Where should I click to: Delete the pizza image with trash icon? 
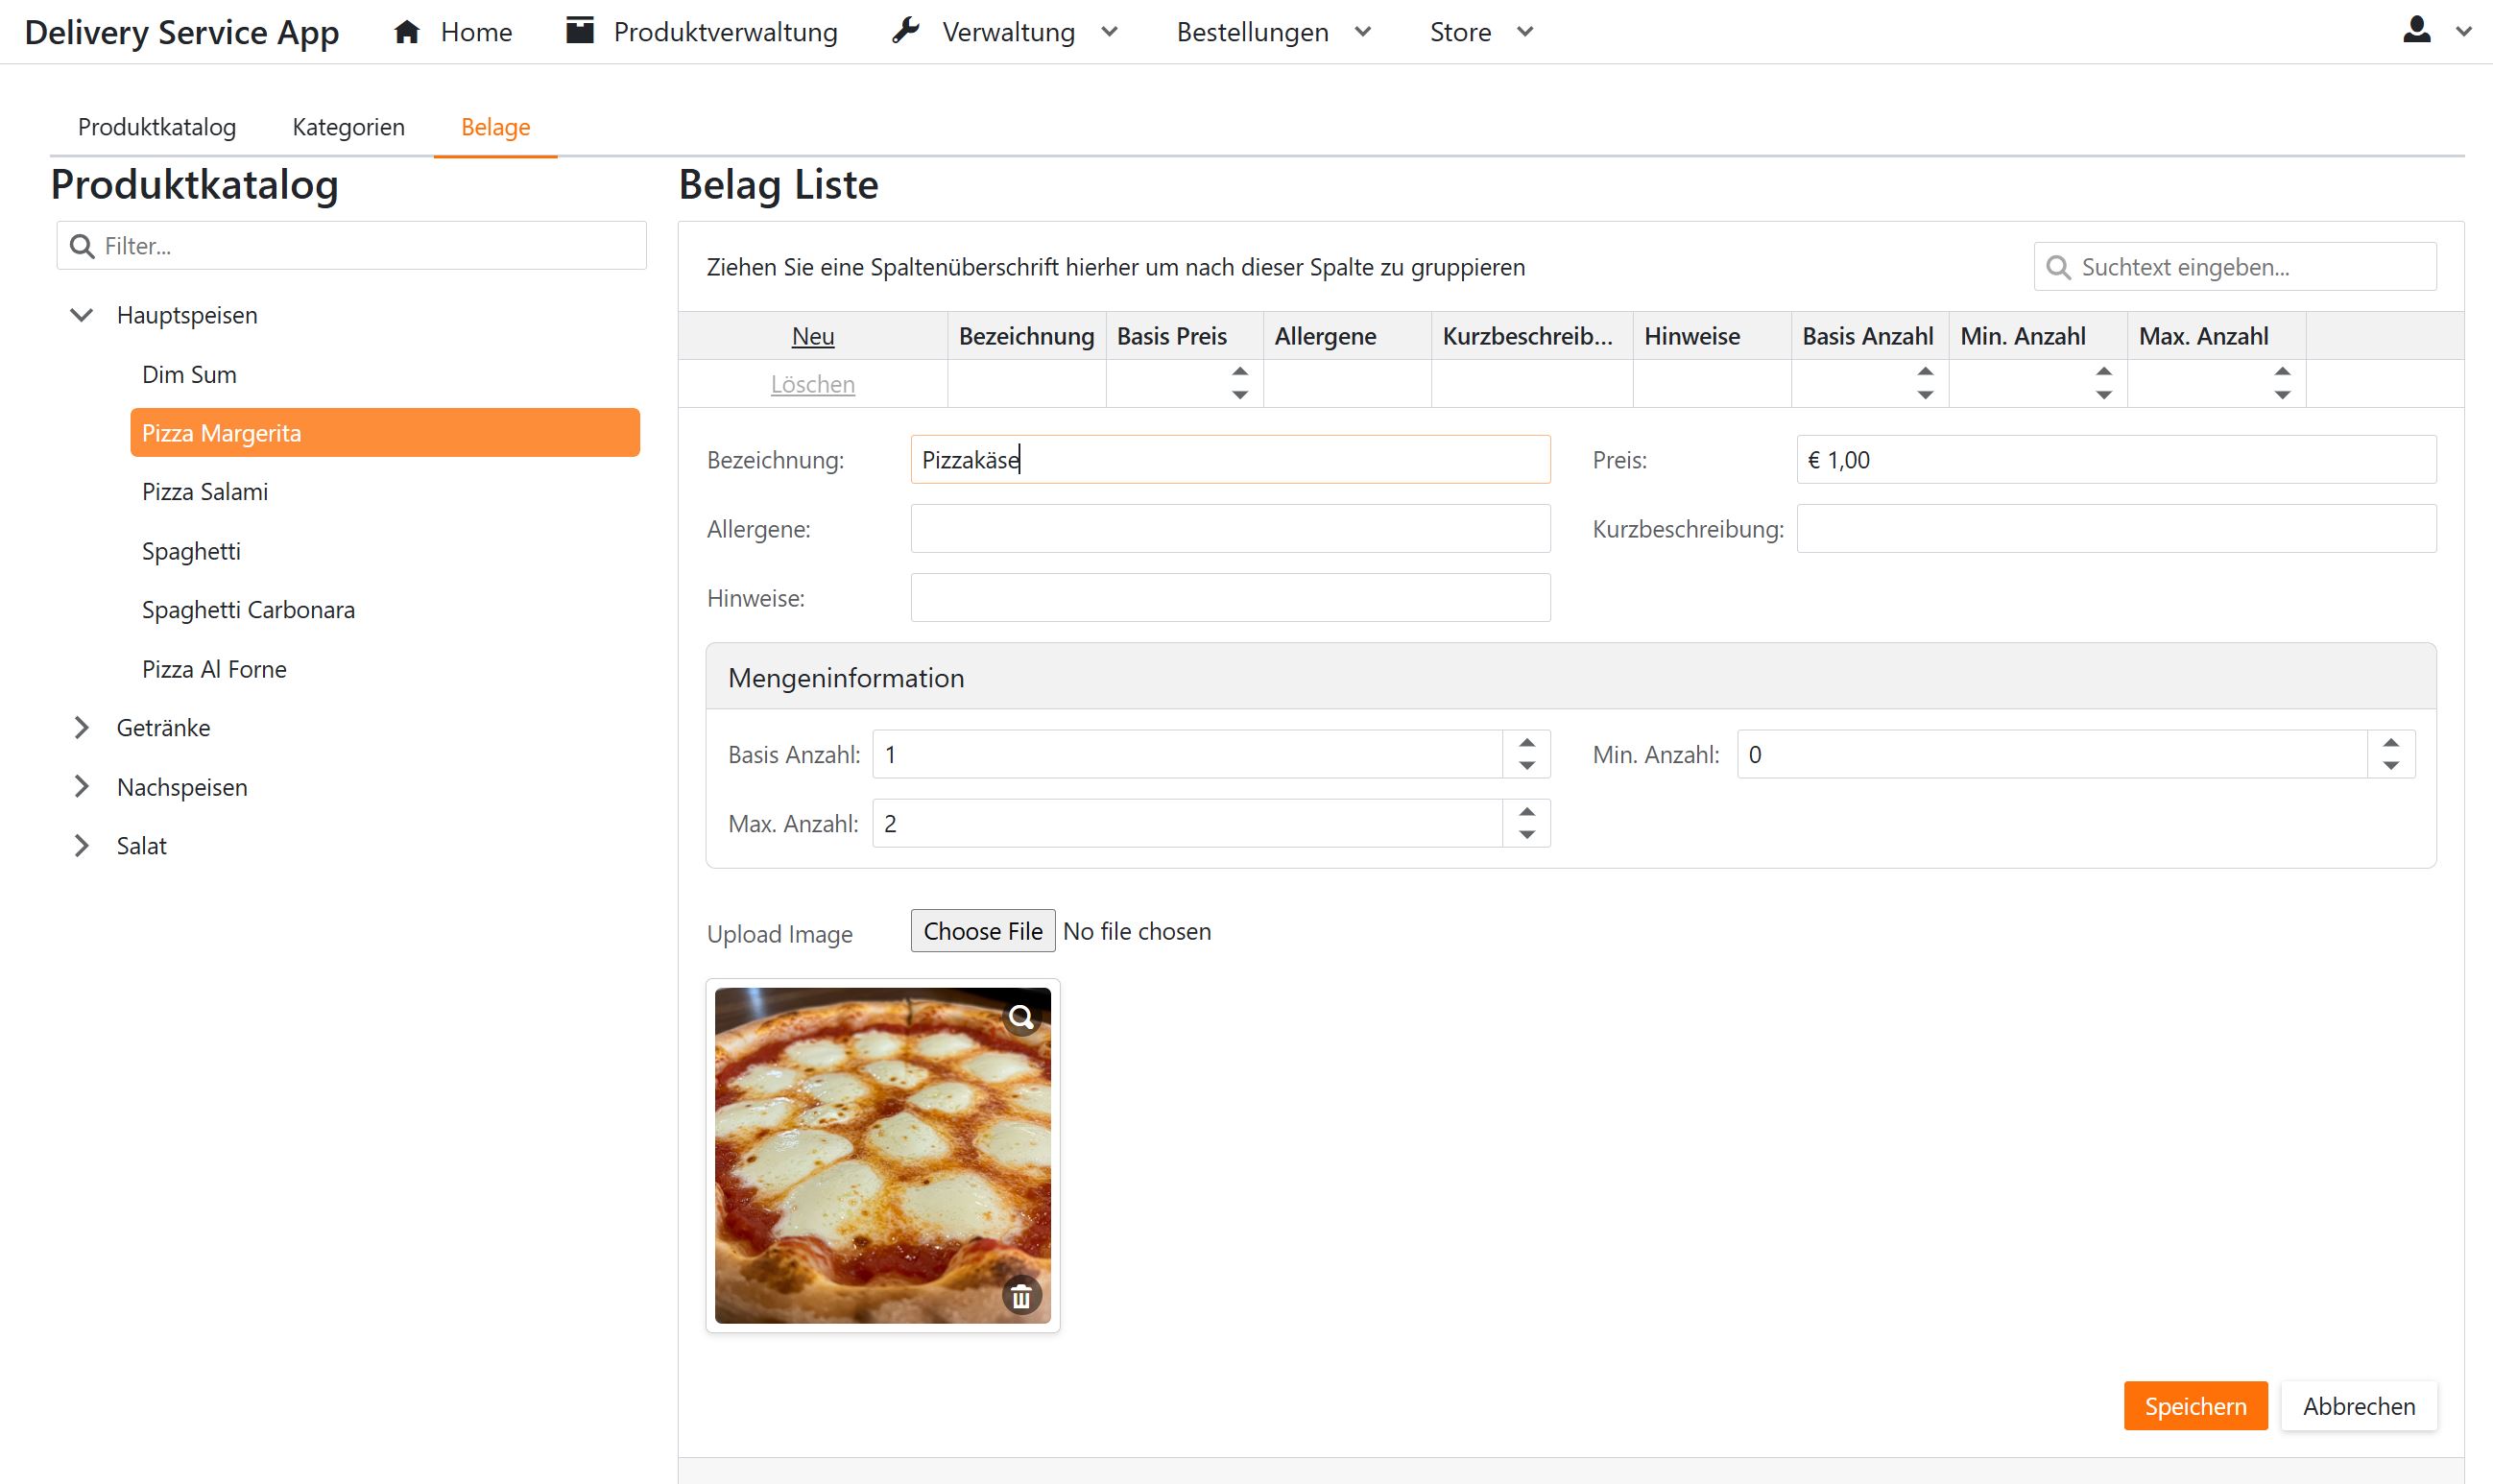(x=1021, y=1297)
